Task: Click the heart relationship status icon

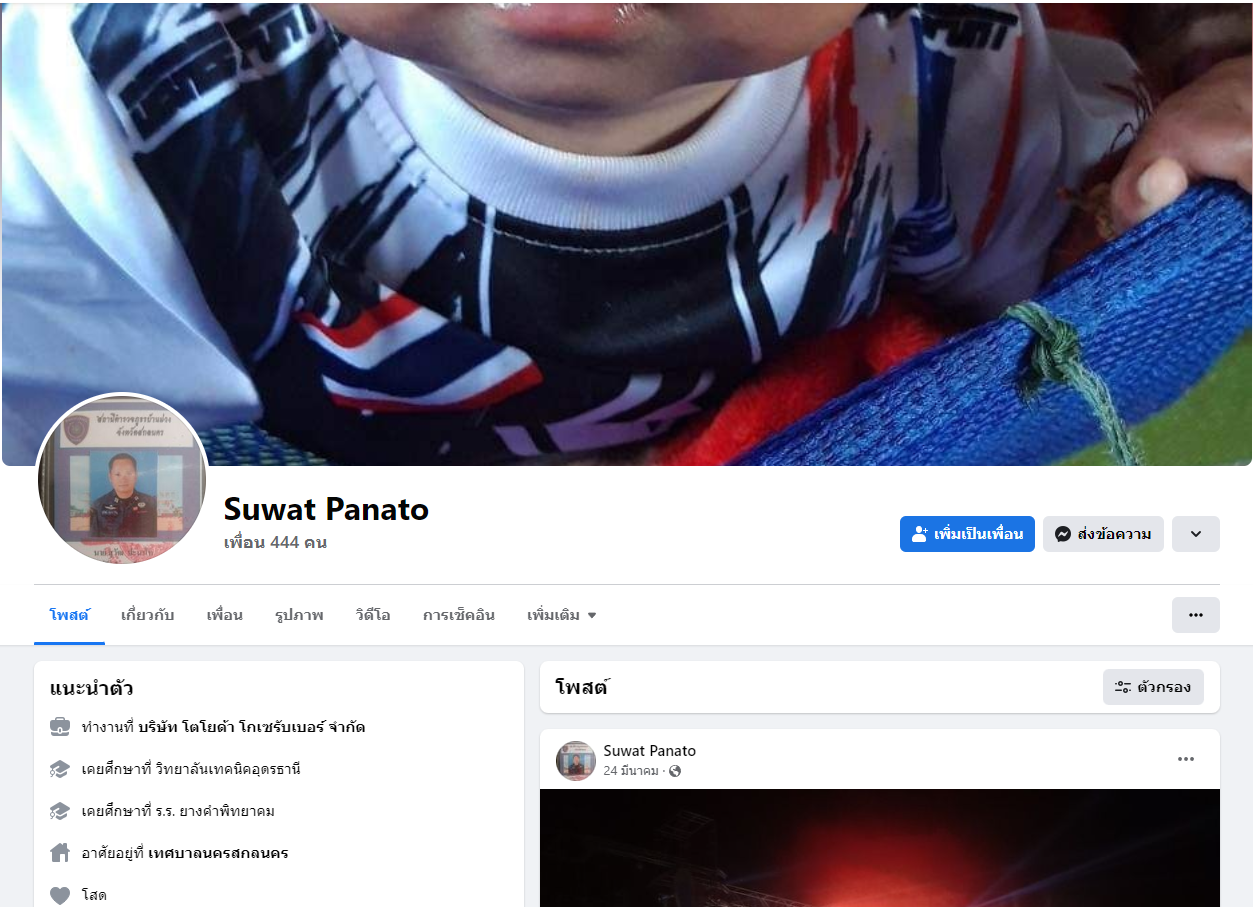Action: 60,895
